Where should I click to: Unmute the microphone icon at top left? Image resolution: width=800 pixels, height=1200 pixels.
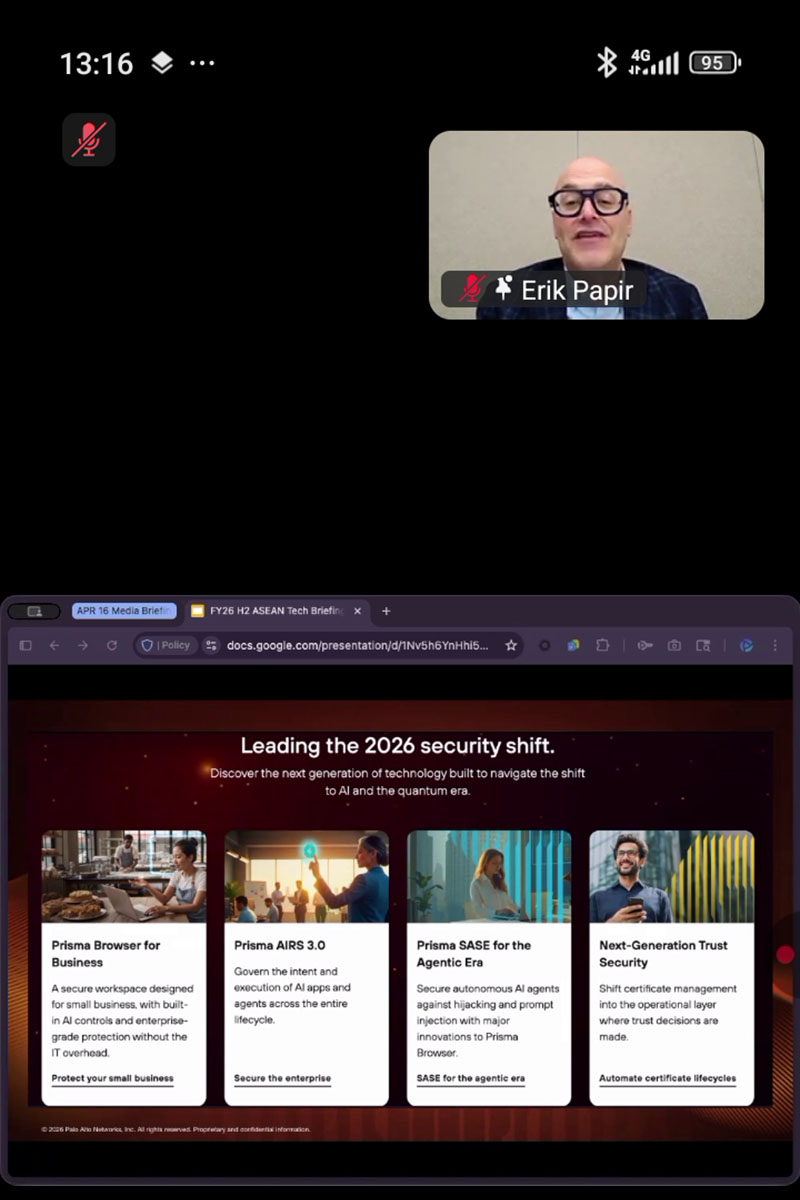(x=89, y=139)
